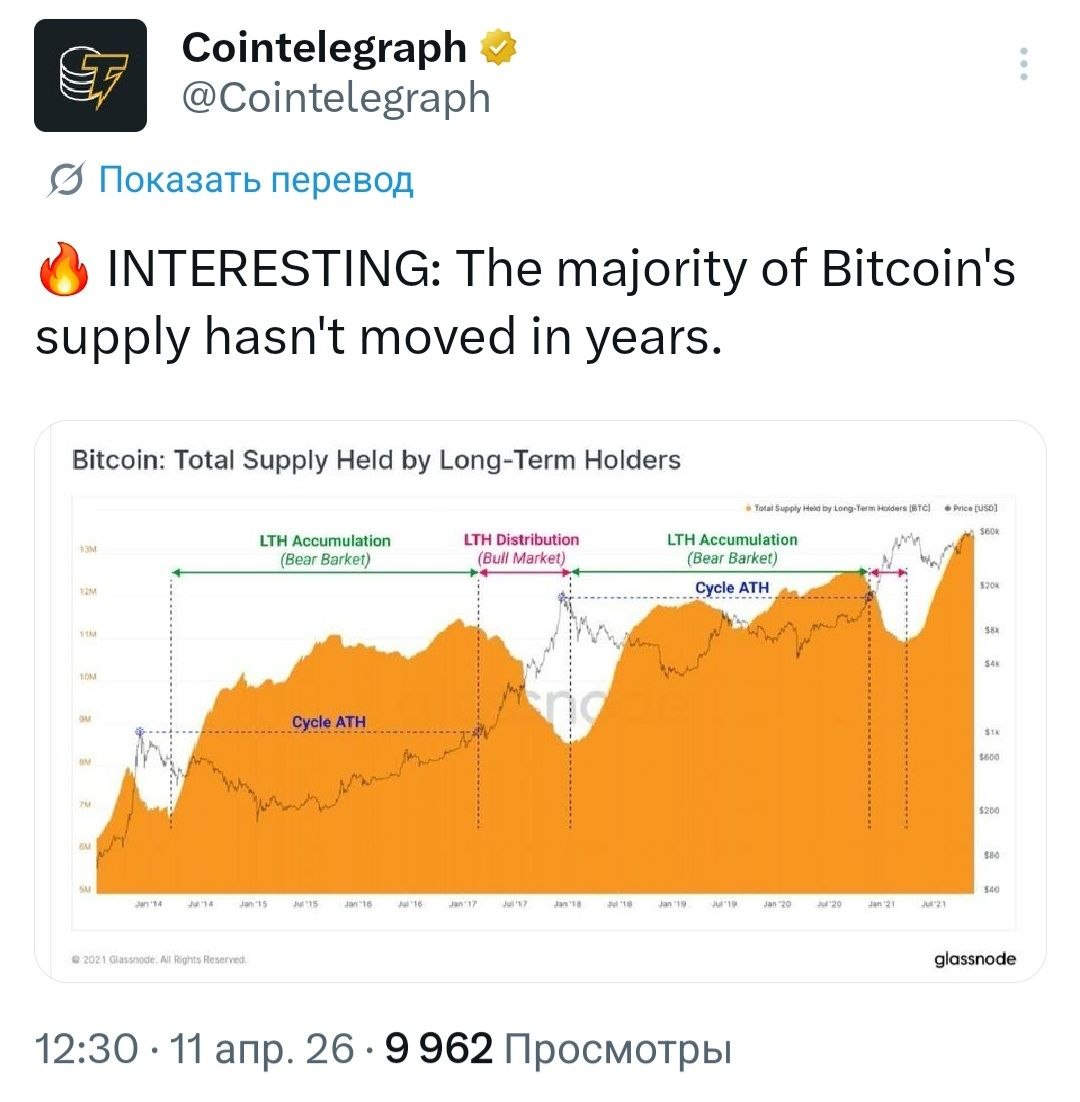
Task: Click the fire emoji in the tweet
Action: 60,272
